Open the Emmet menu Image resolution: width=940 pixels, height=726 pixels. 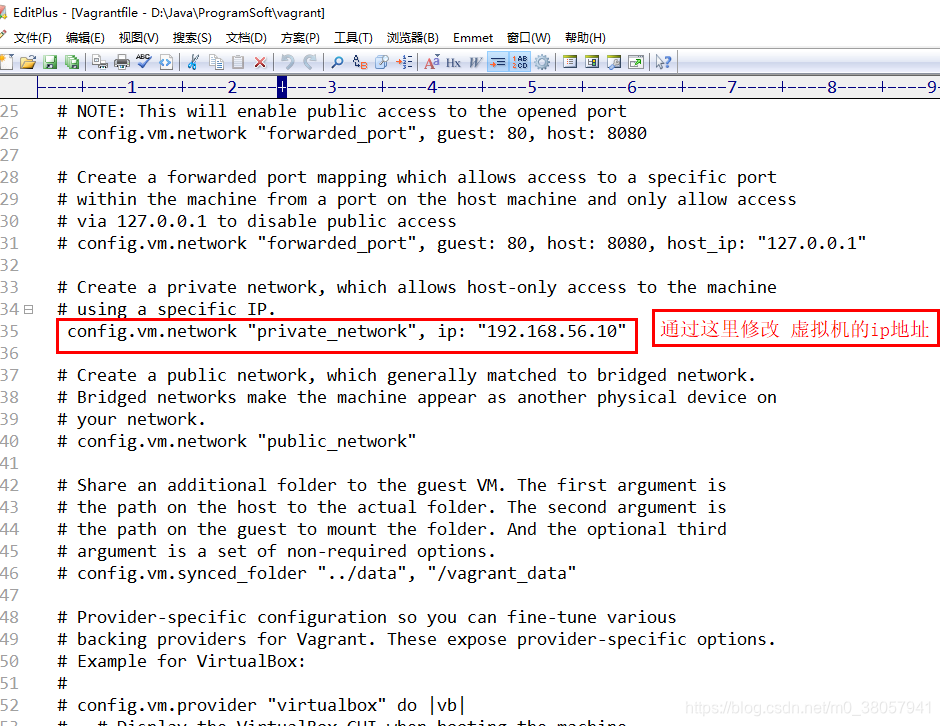tap(472, 38)
